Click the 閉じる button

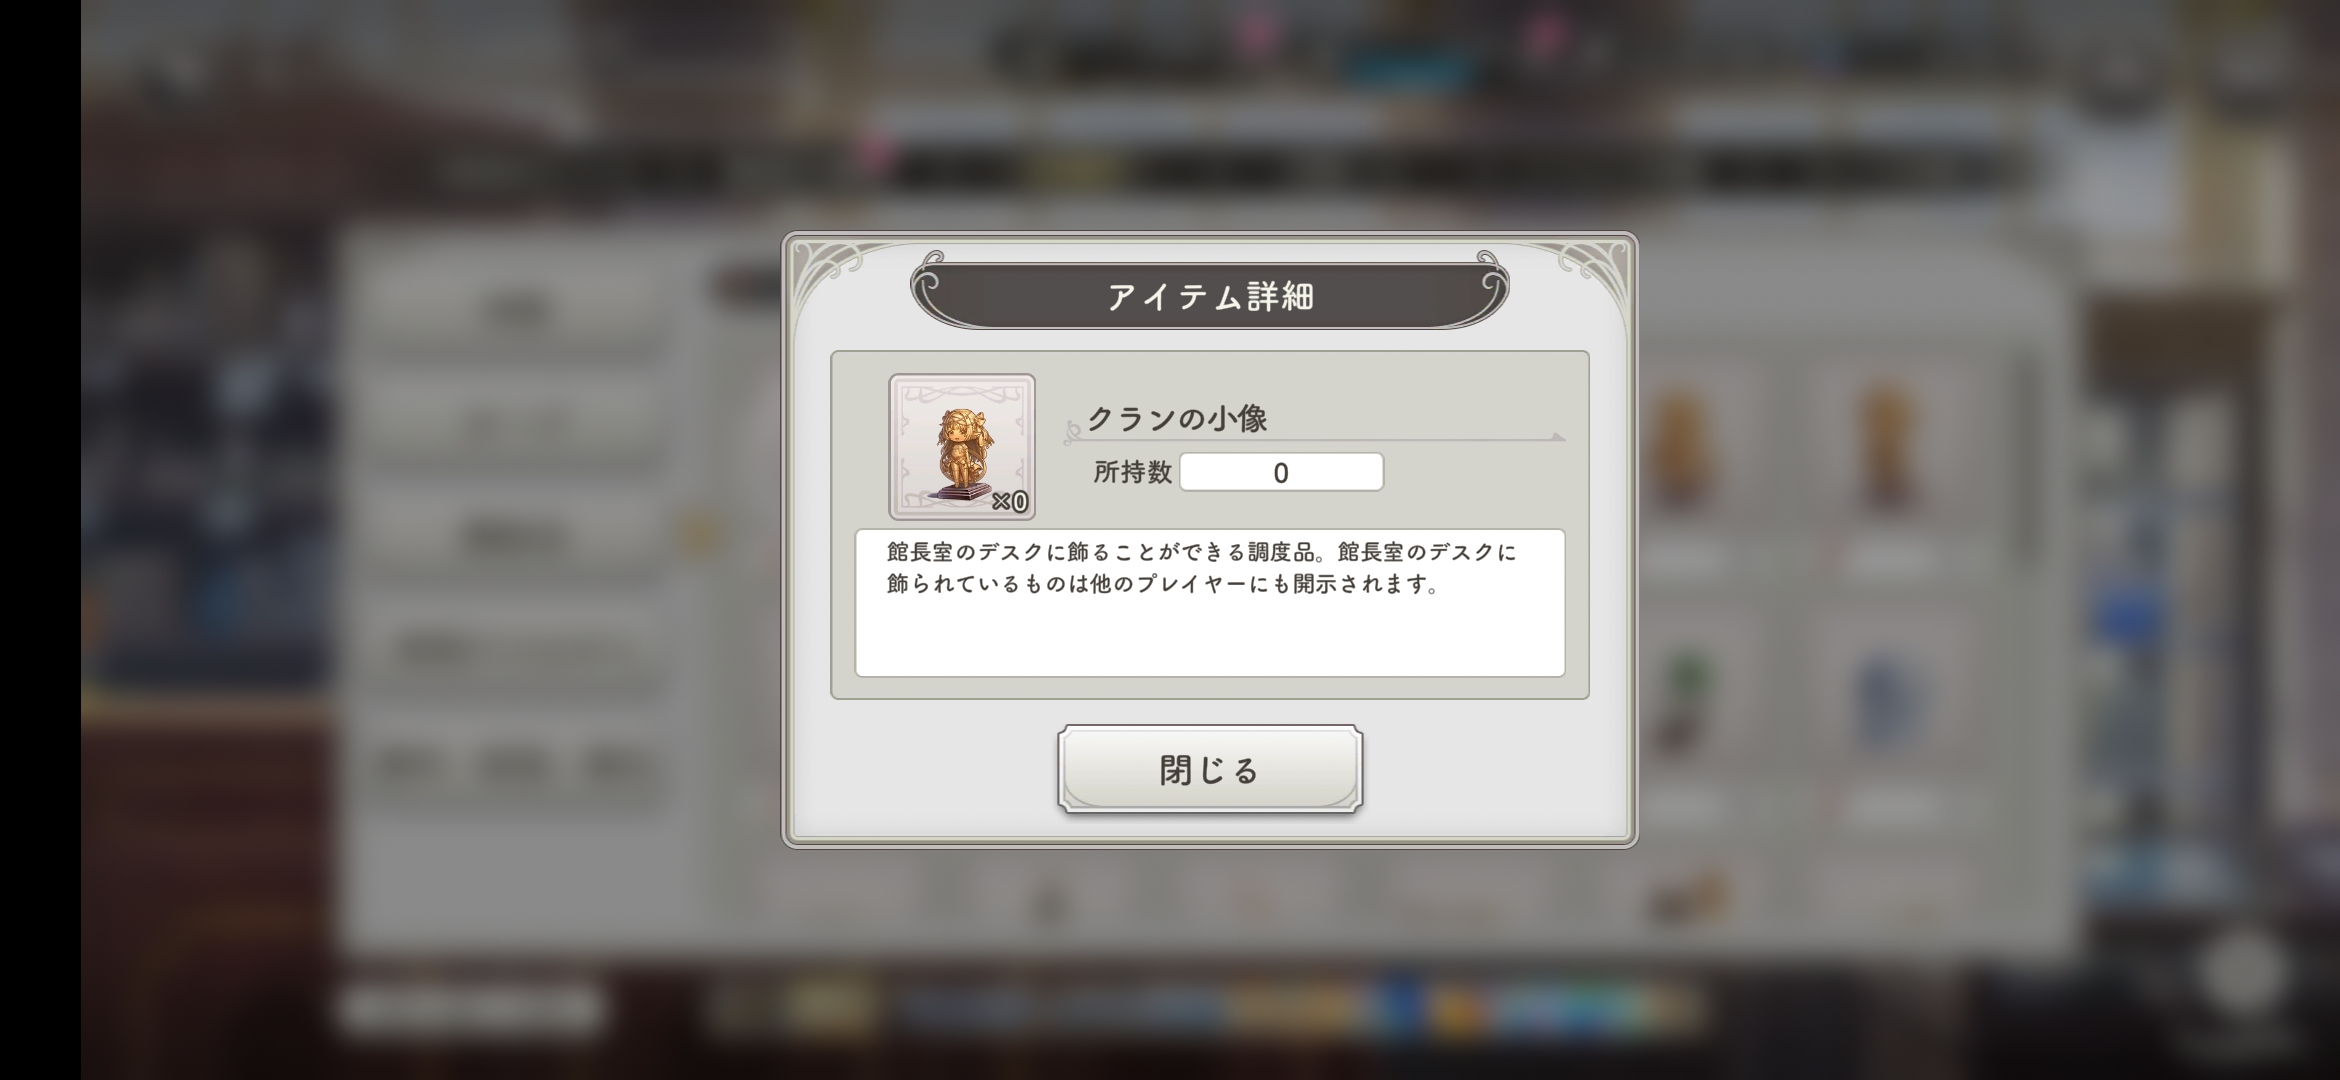[x=1210, y=769]
